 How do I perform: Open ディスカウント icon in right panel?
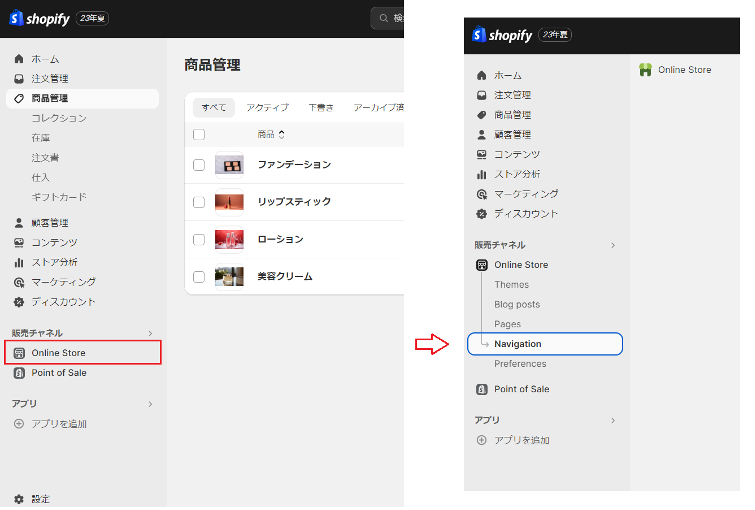[482, 213]
